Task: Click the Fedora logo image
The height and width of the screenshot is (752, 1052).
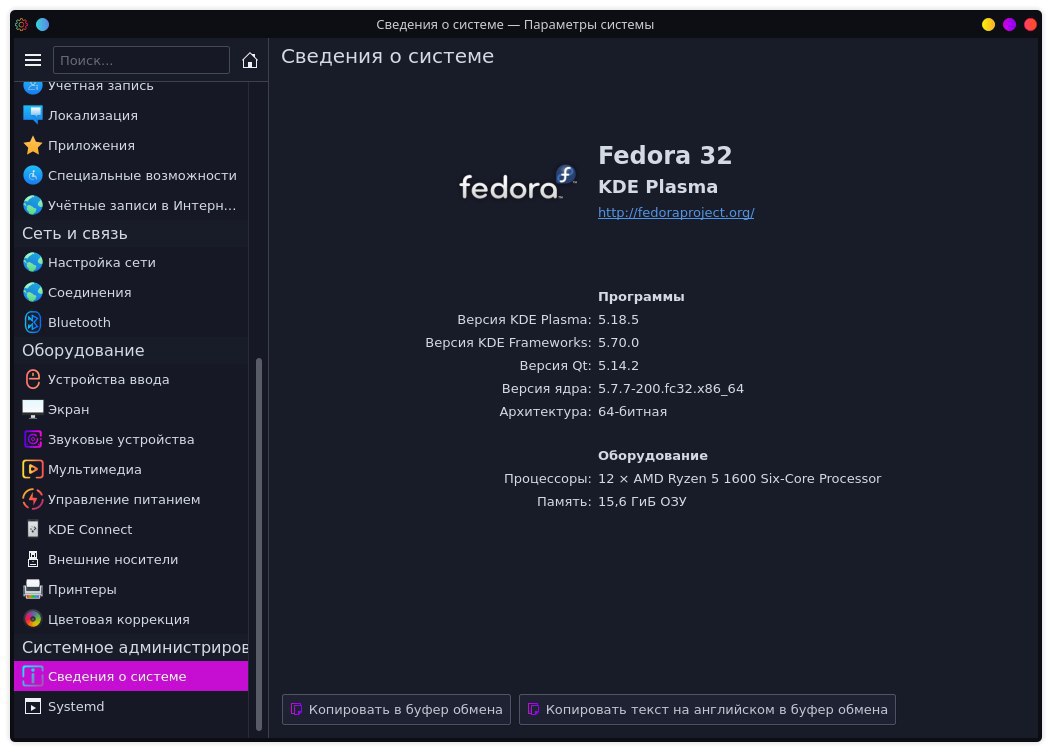Action: click(518, 183)
